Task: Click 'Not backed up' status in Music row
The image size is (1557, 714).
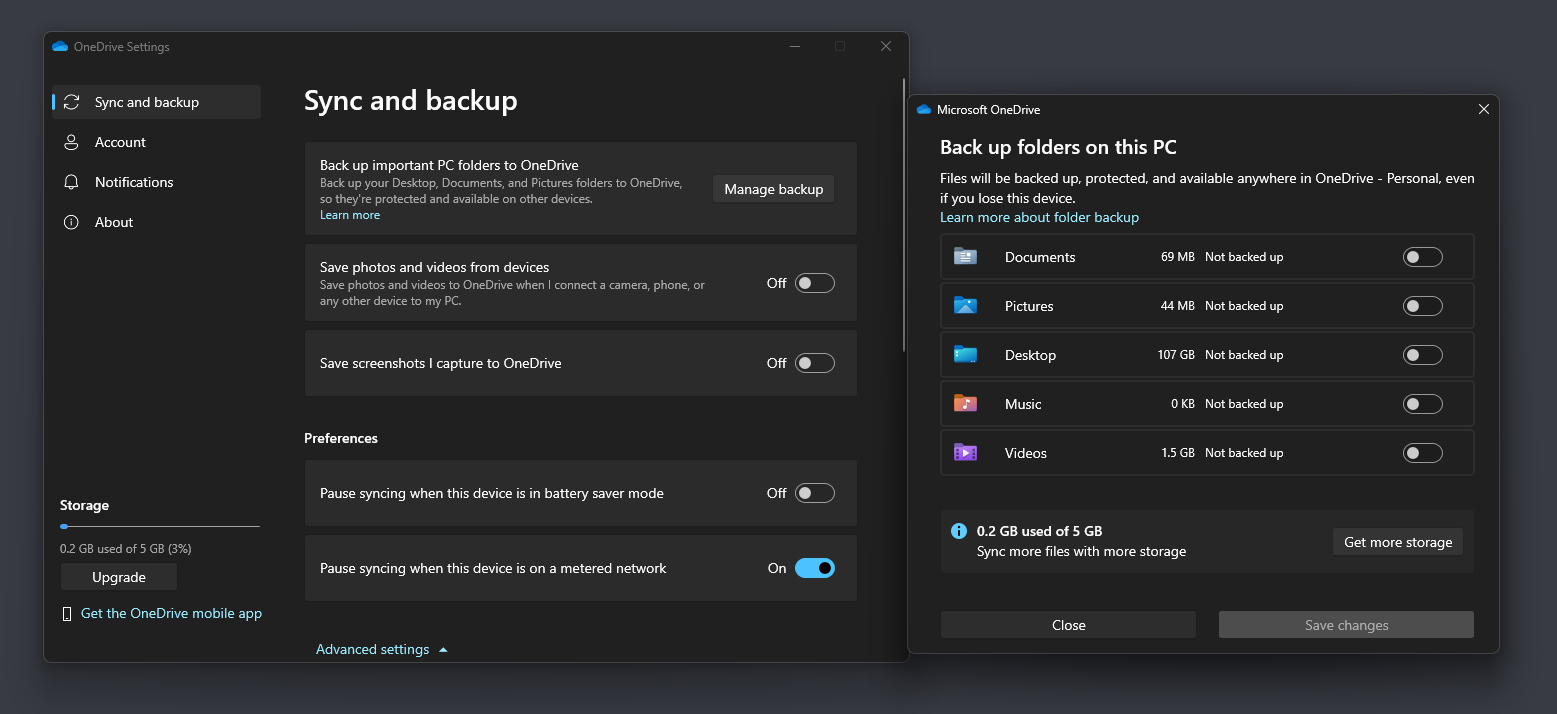Action: (x=1244, y=404)
